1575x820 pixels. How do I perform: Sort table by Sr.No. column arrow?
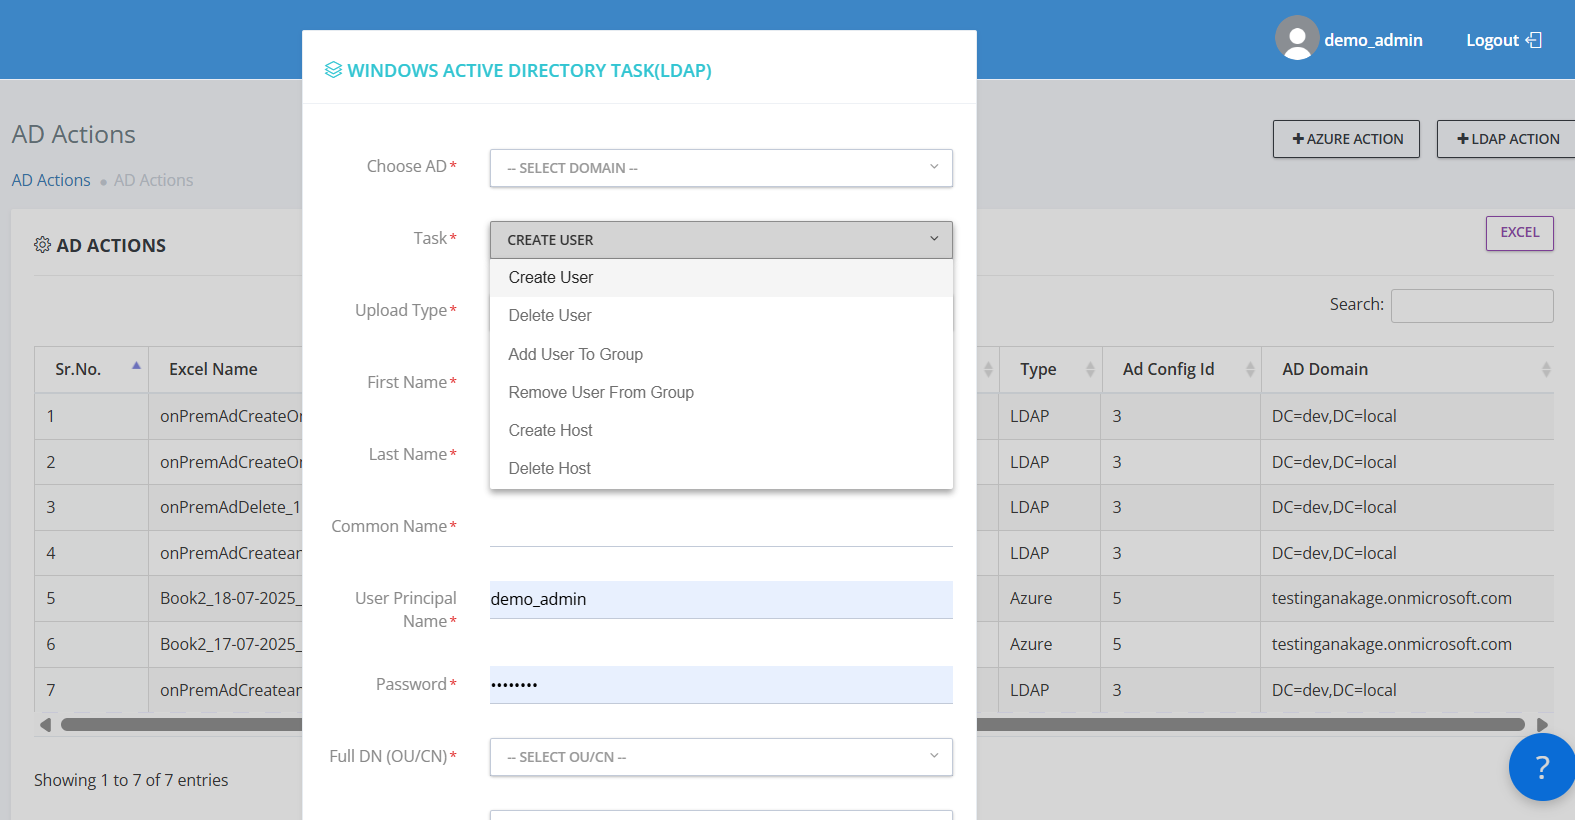pos(136,367)
